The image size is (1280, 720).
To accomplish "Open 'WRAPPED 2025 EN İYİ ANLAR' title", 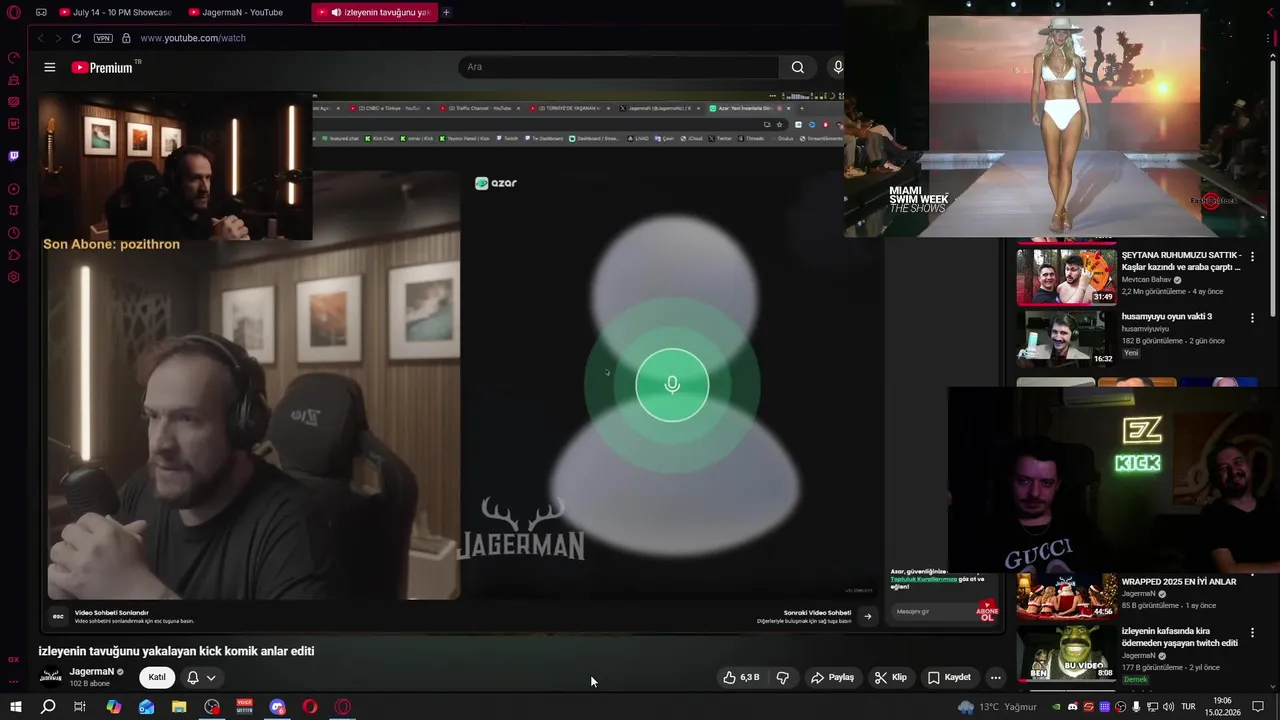I will point(1179,582).
